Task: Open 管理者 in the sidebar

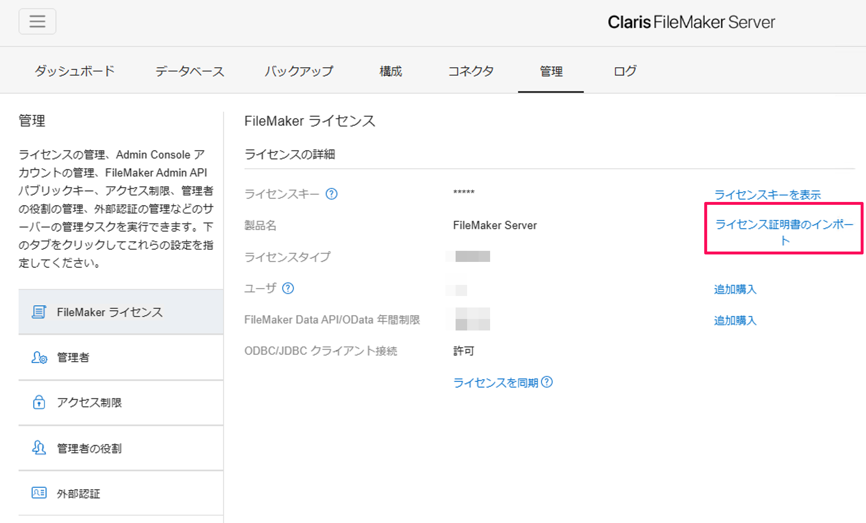Action: [121, 357]
